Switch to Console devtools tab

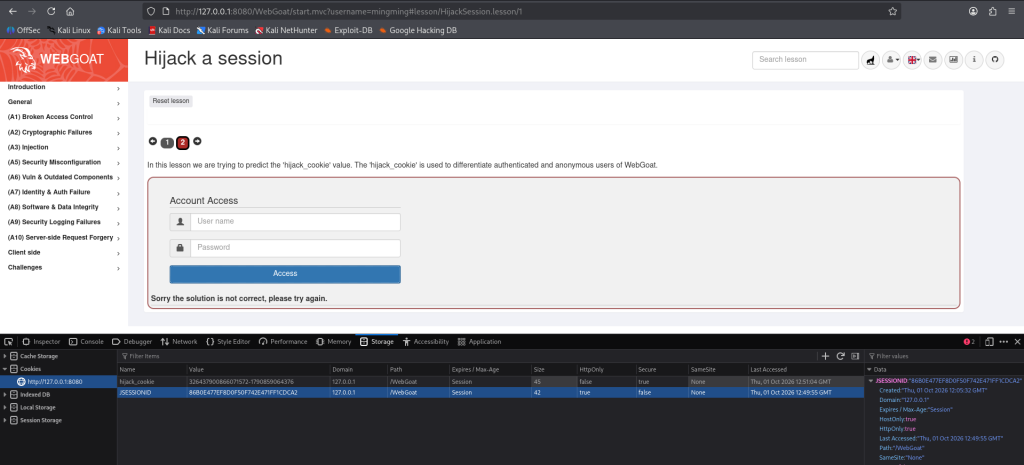(x=86, y=342)
